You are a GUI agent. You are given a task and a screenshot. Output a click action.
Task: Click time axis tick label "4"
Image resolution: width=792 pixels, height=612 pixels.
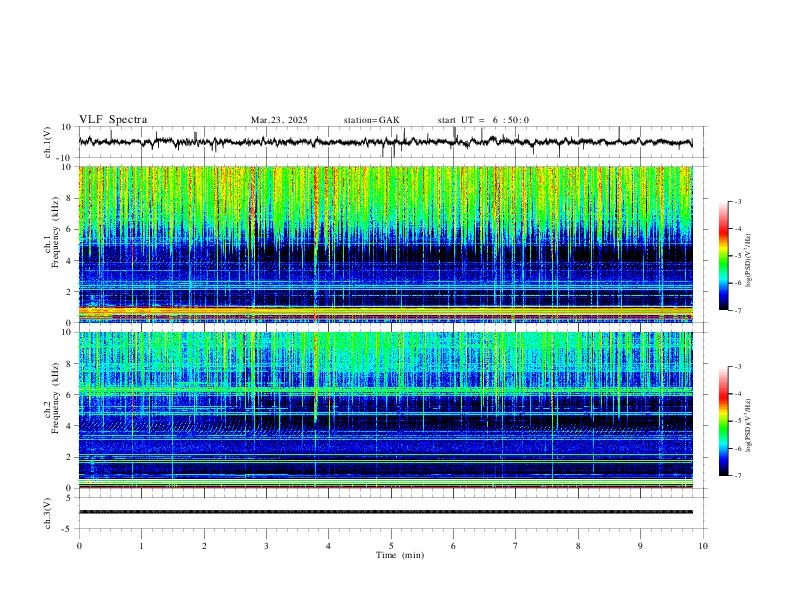pyautogui.click(x=329, y=546)
